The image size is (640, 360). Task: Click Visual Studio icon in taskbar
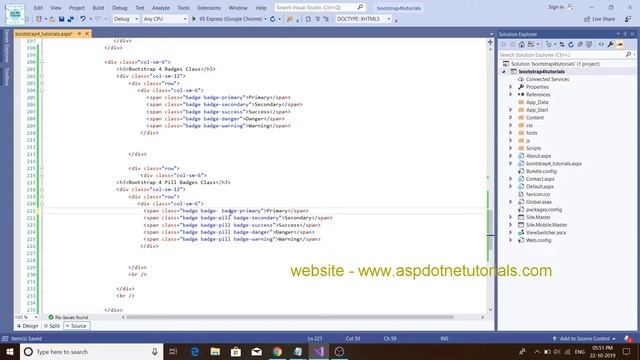318,351
